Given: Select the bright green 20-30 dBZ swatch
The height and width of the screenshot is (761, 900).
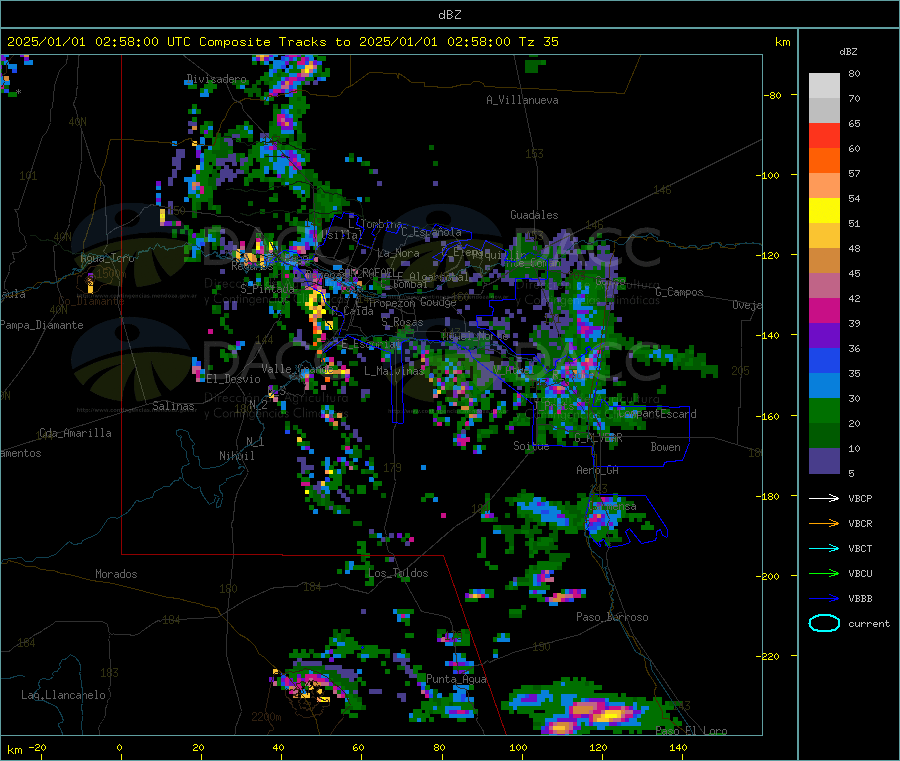Looking at the screenshot, I should click(x=824, y=411).
